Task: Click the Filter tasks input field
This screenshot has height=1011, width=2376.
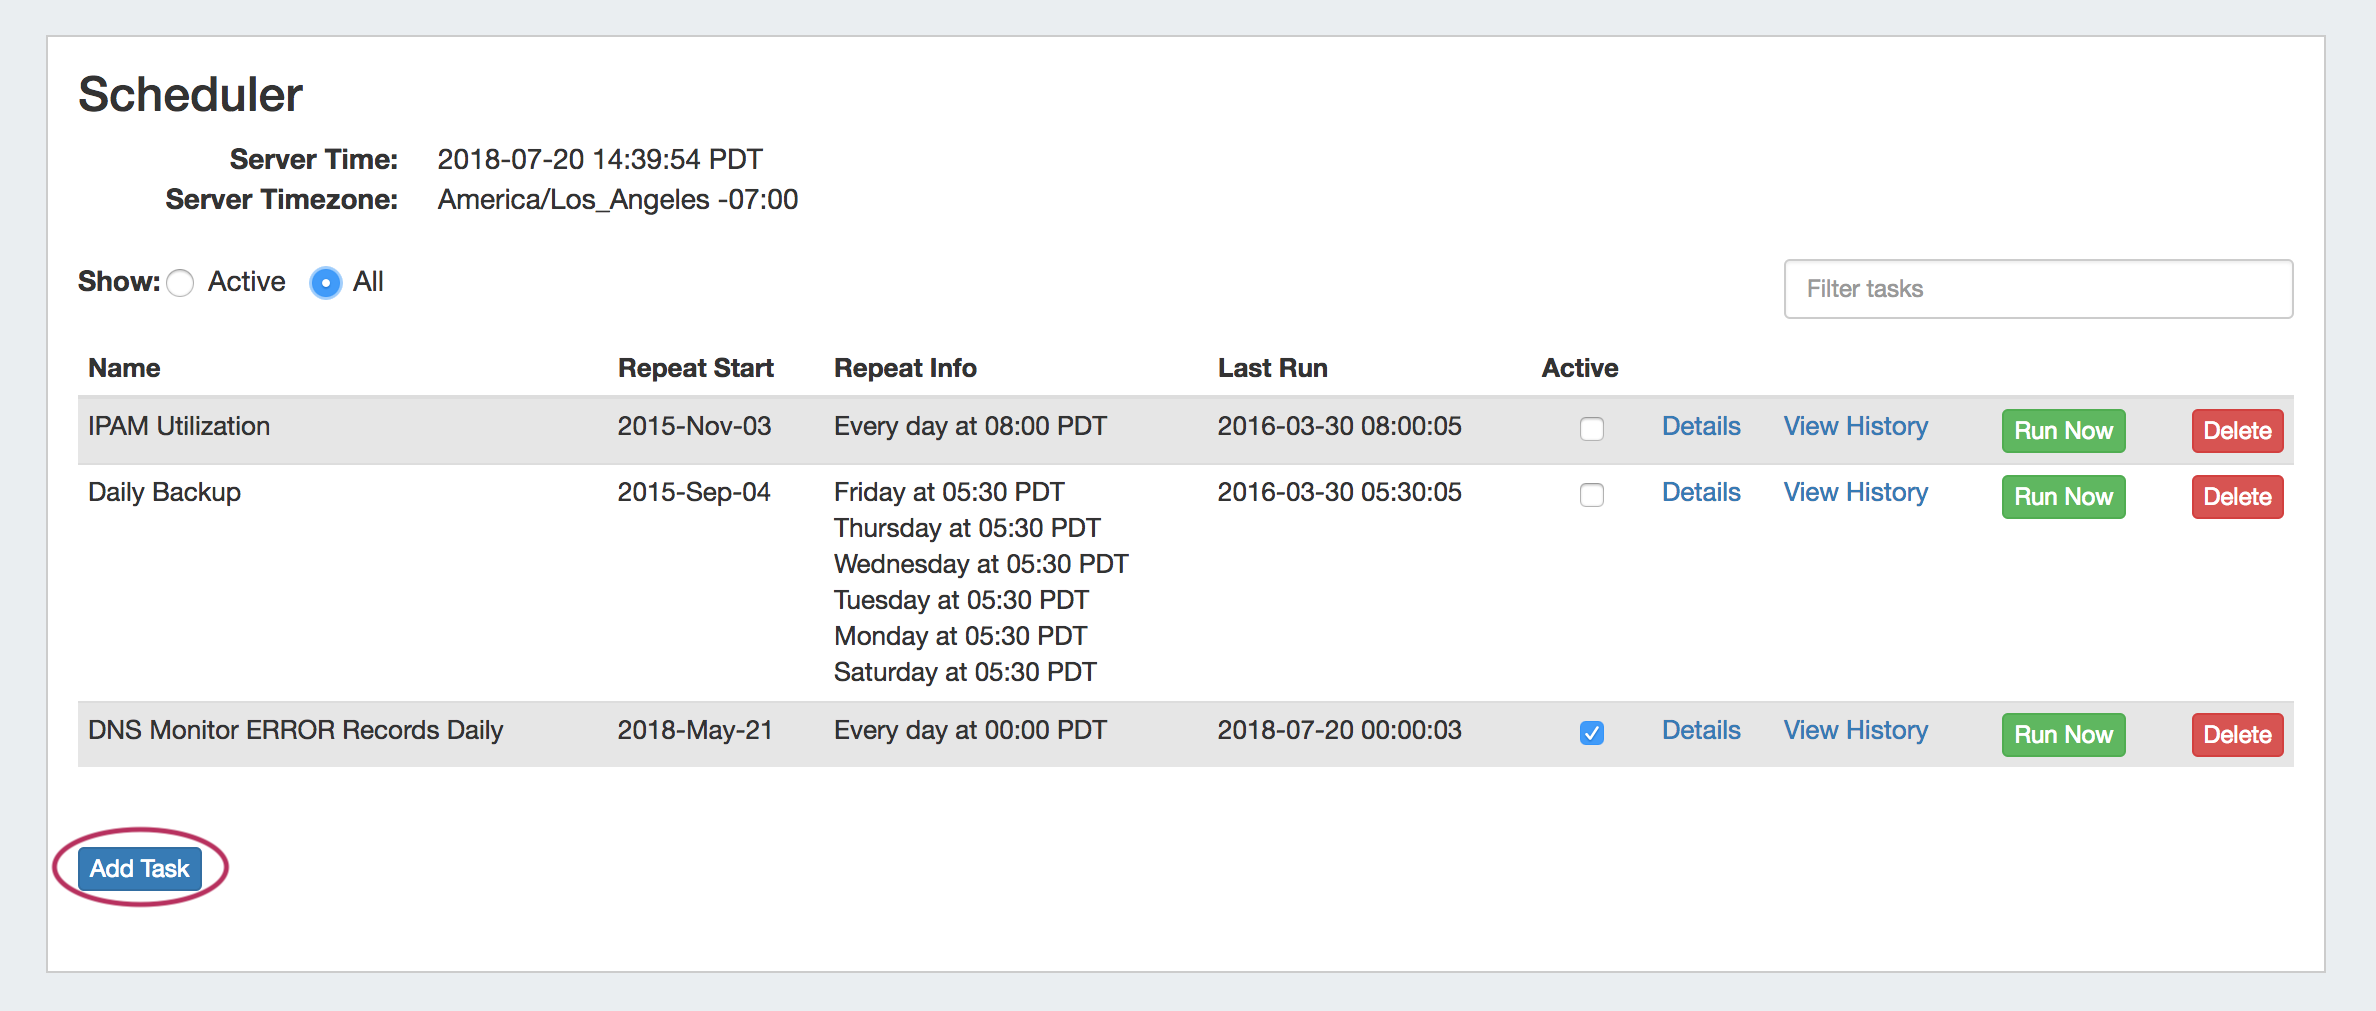Action: (2037, 289)
